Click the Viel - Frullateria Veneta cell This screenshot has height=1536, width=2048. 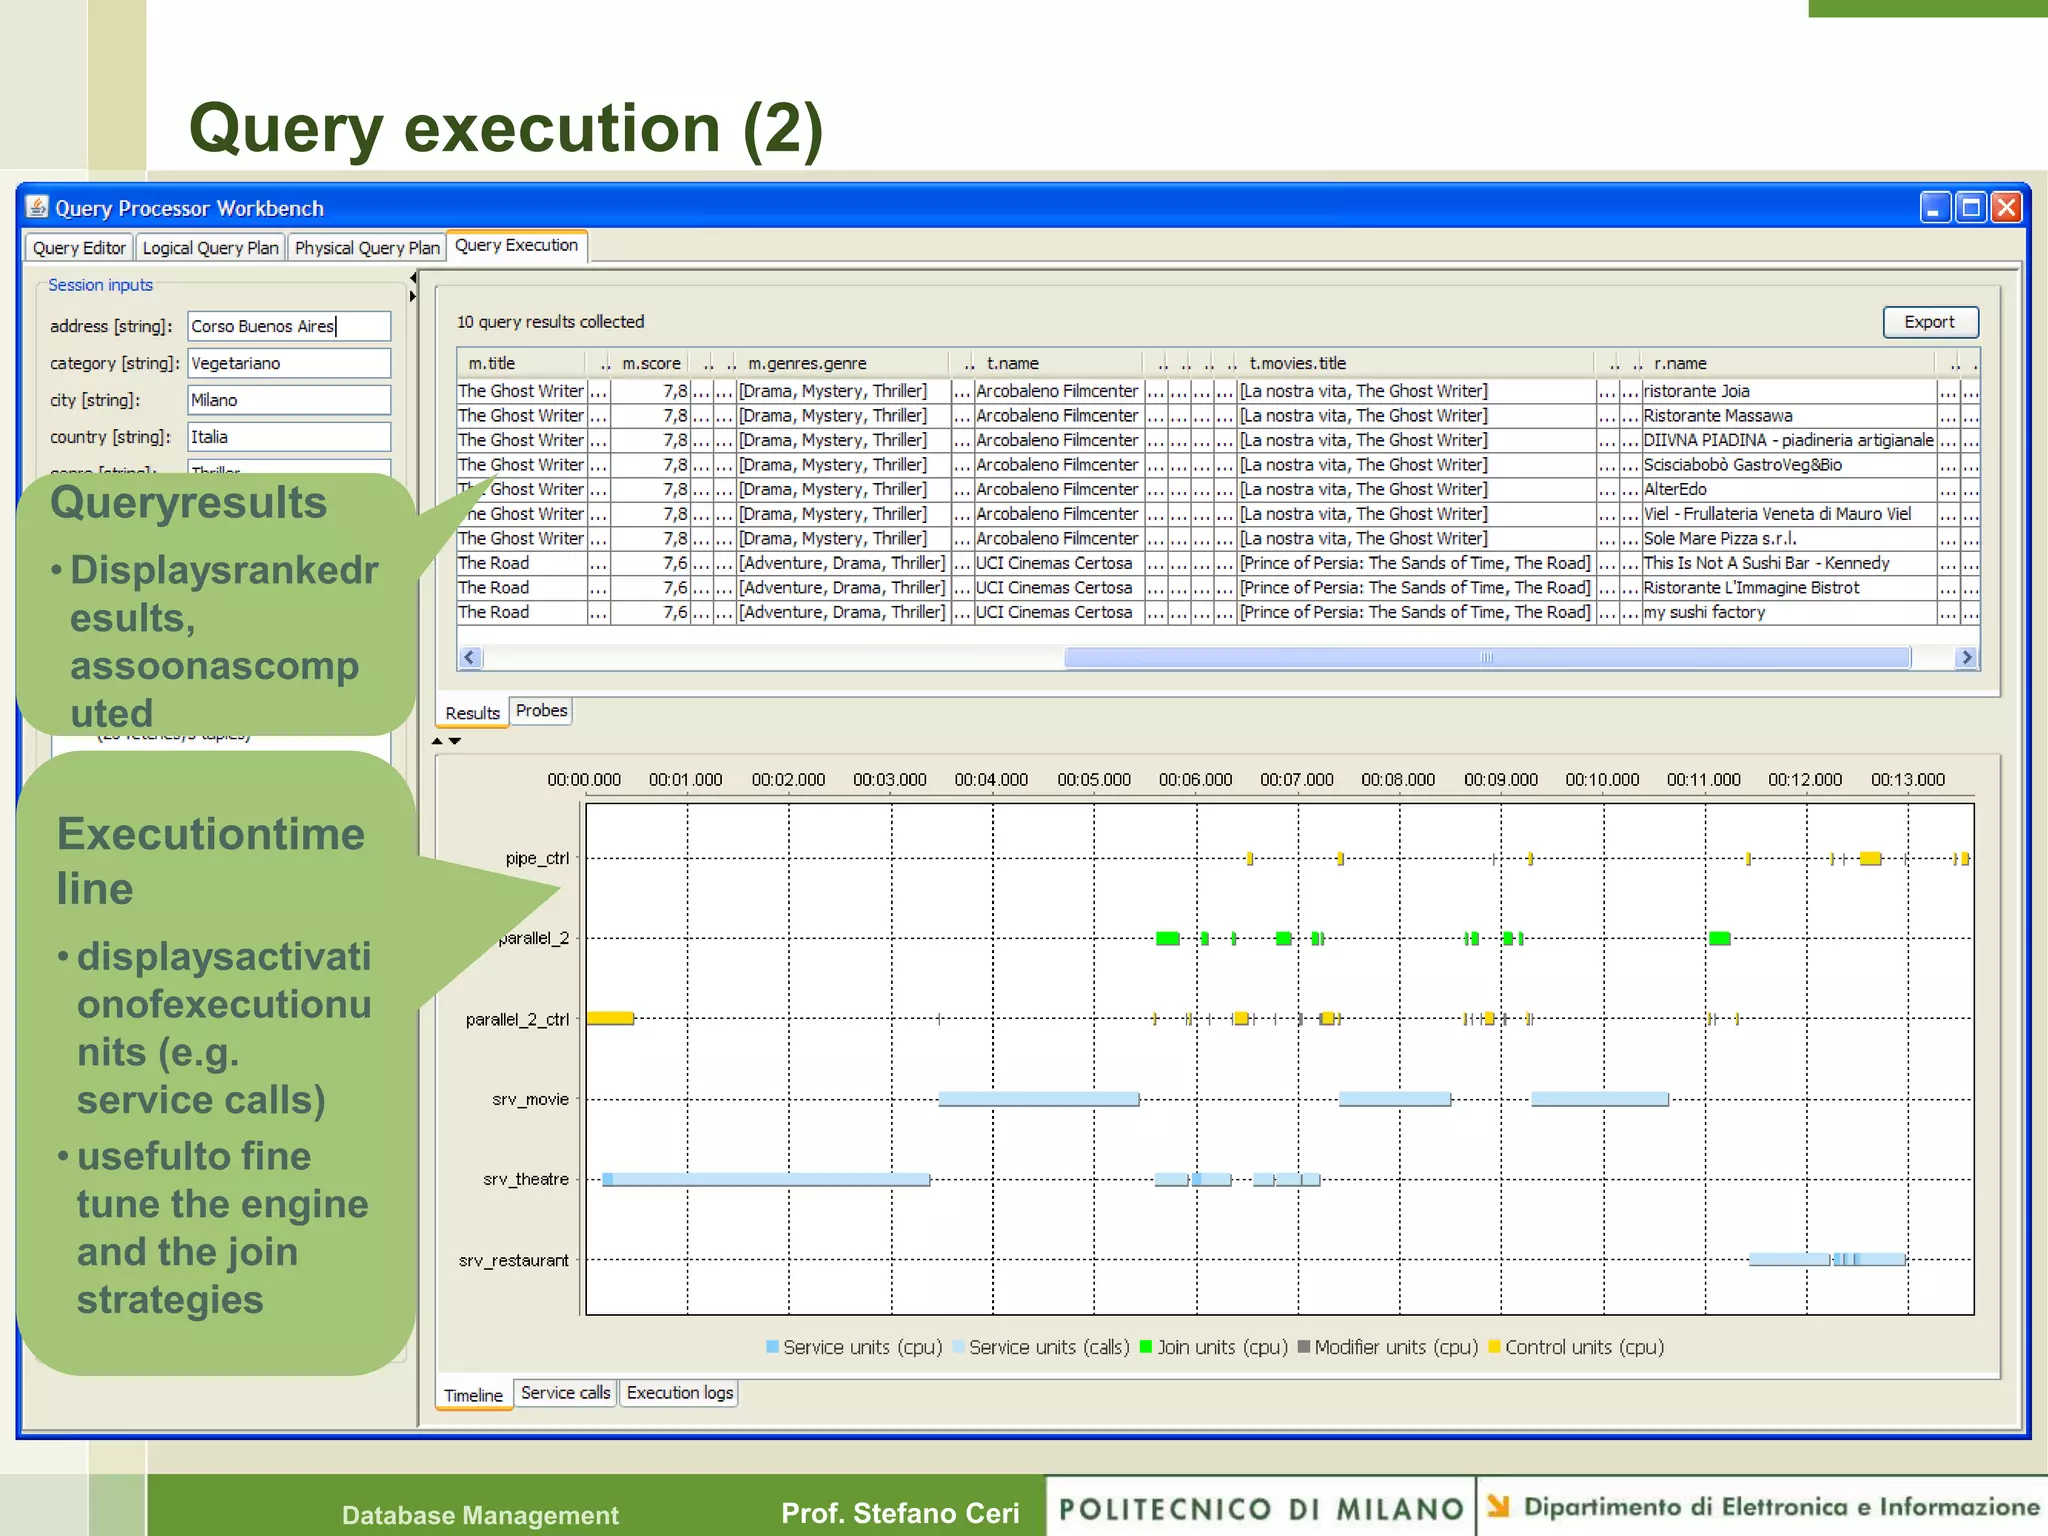[x=1788, y=514]
